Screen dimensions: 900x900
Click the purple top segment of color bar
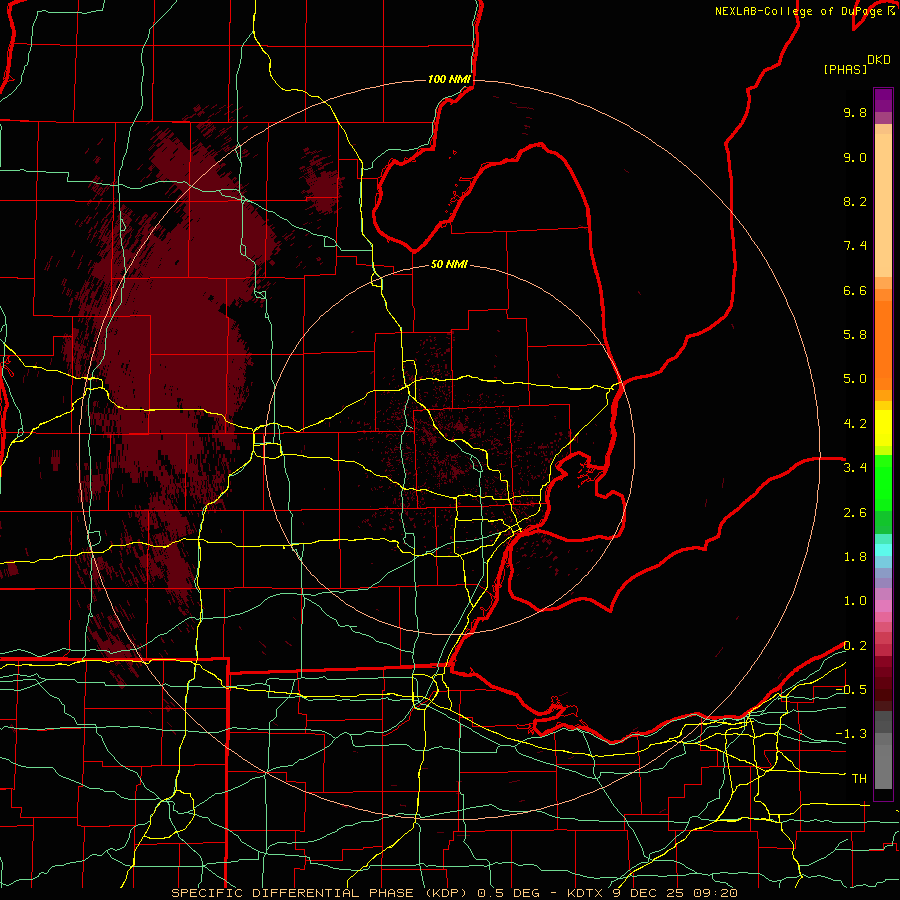[x=883, y=101]
